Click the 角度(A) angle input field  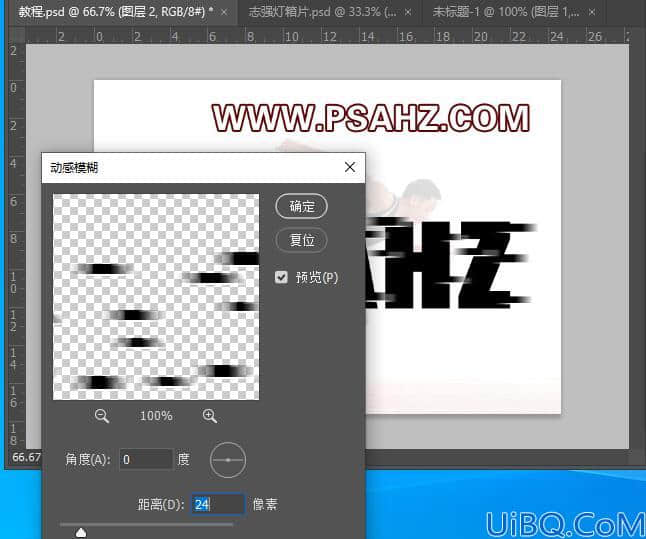[146, 459]
